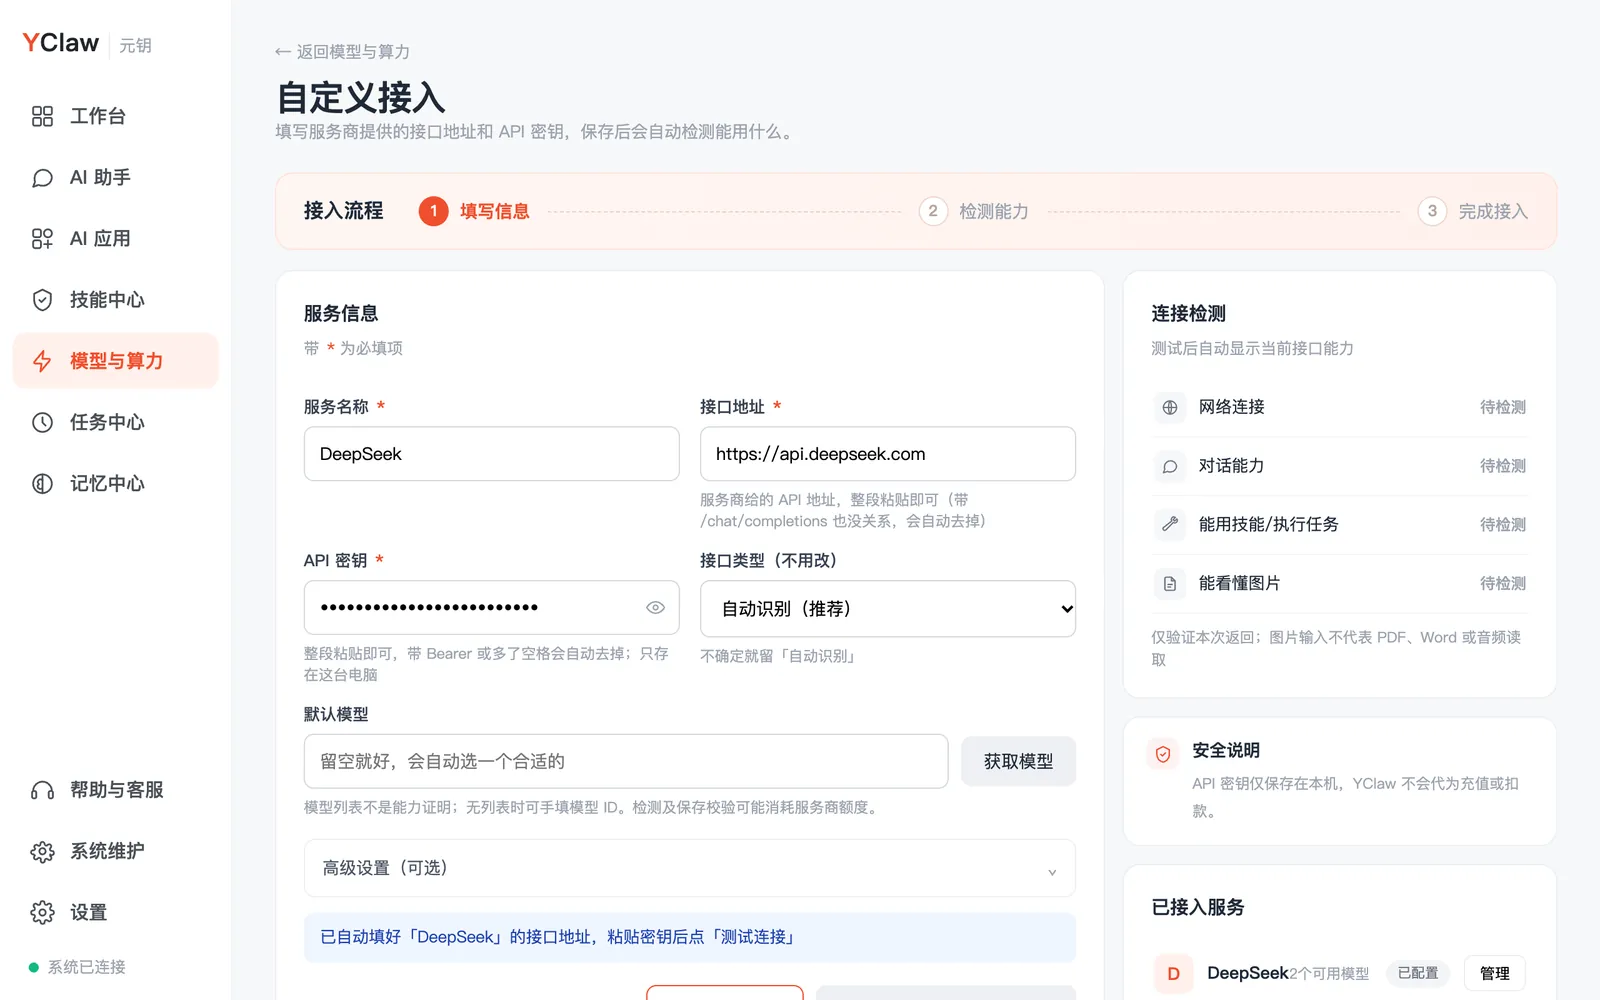Open AI 应用 in the sidebar
This screenshot has height=1000, width=1600.
click(116, 239)
